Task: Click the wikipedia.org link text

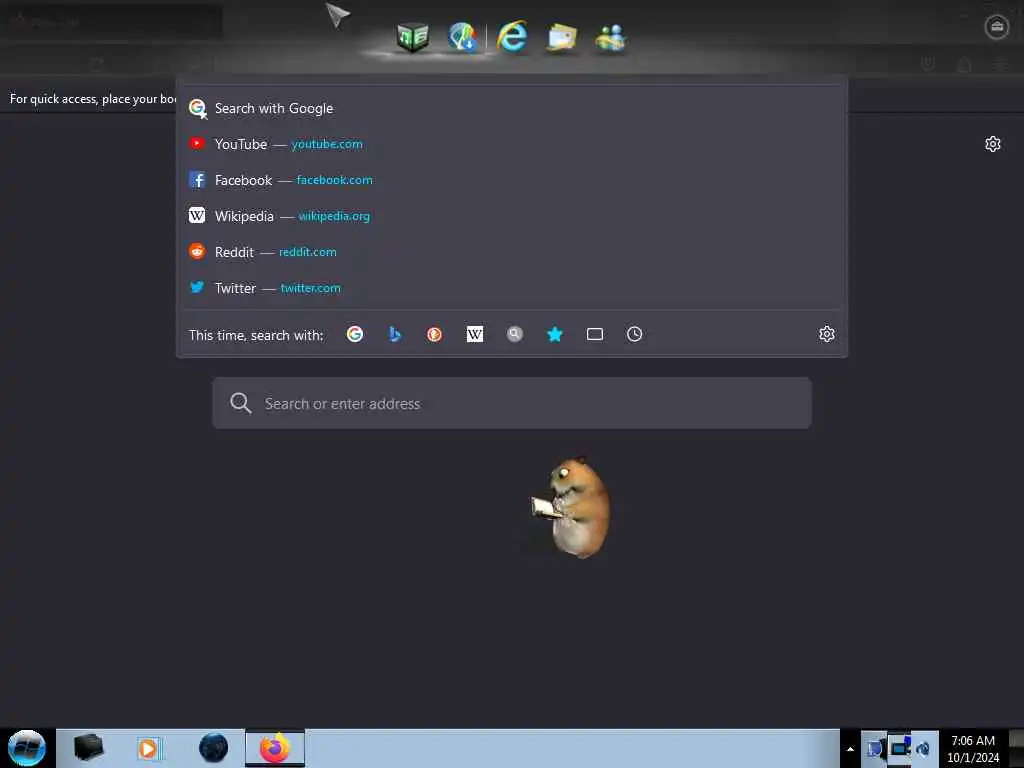Action: [334, 216]
